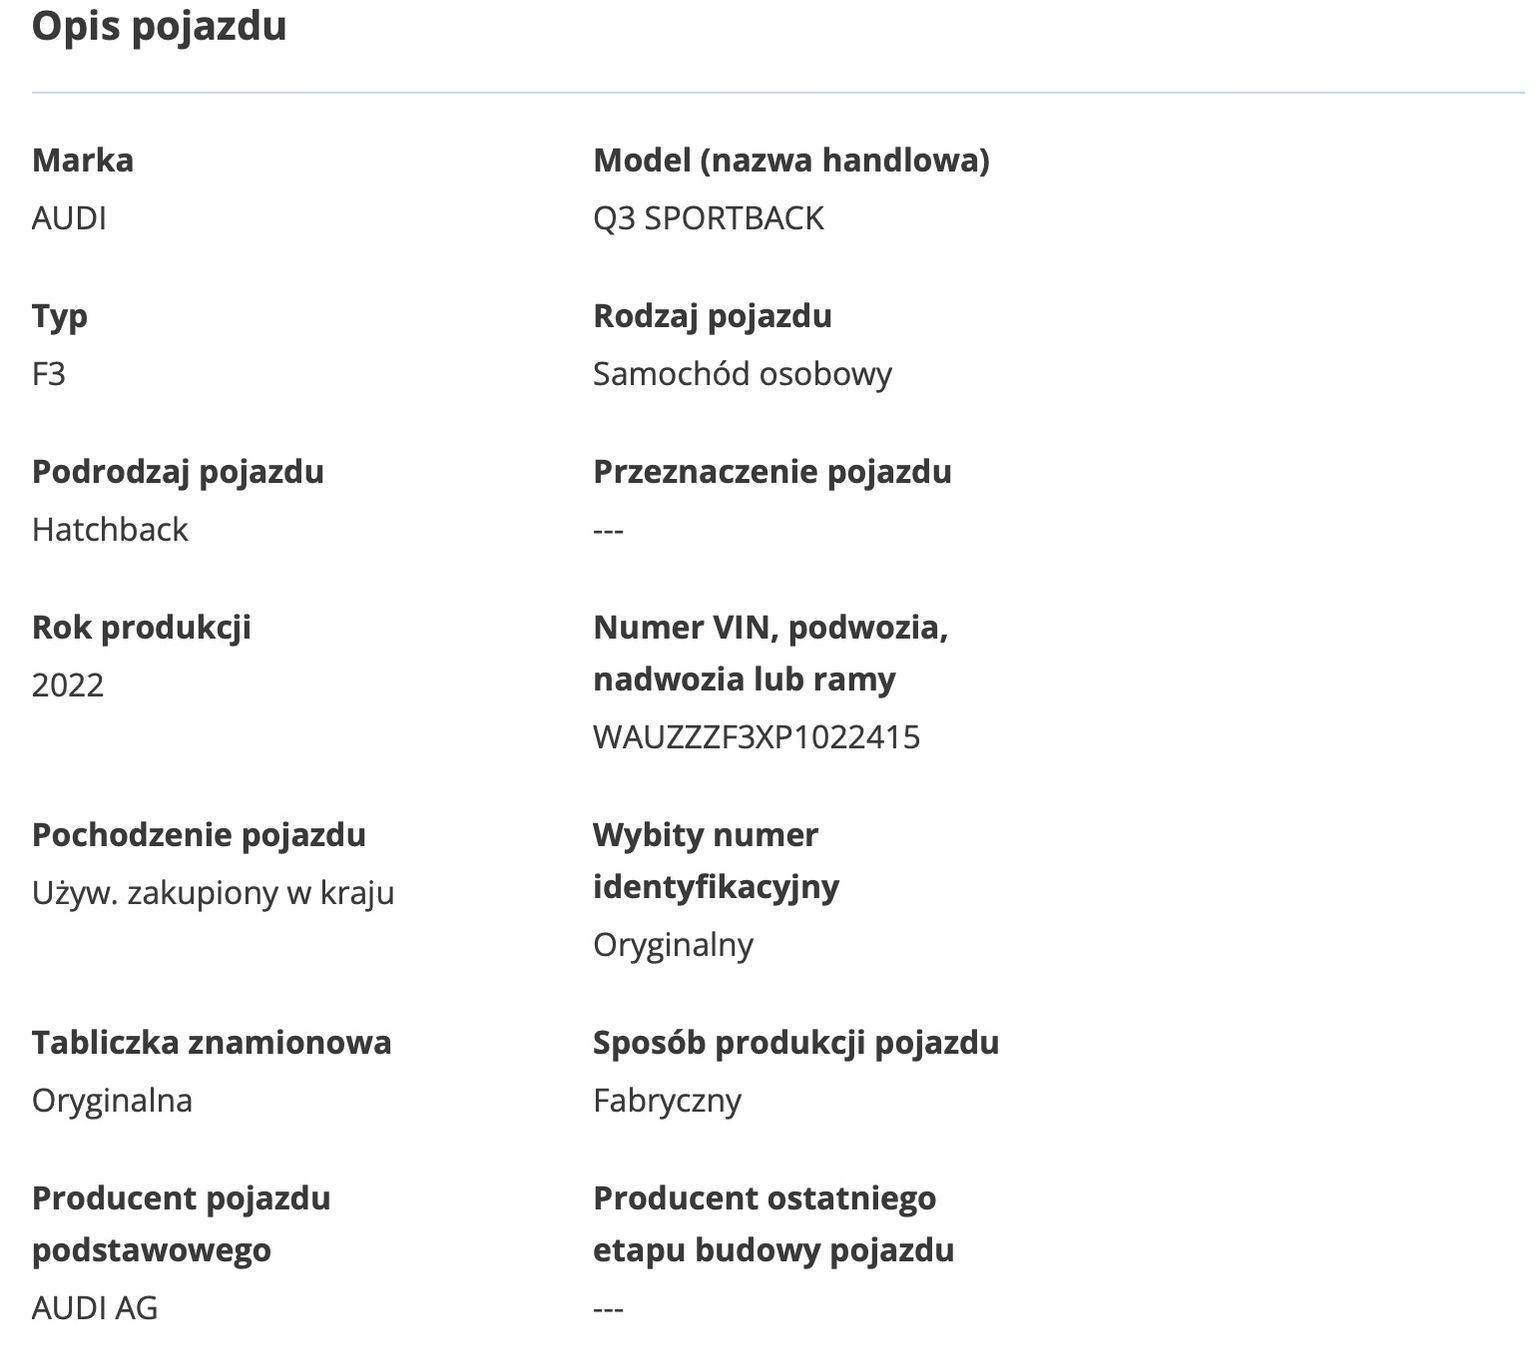Click Oryginalny under Wybity numer identyfikacyjny
1539x1359 pixels.
(673, 945)
